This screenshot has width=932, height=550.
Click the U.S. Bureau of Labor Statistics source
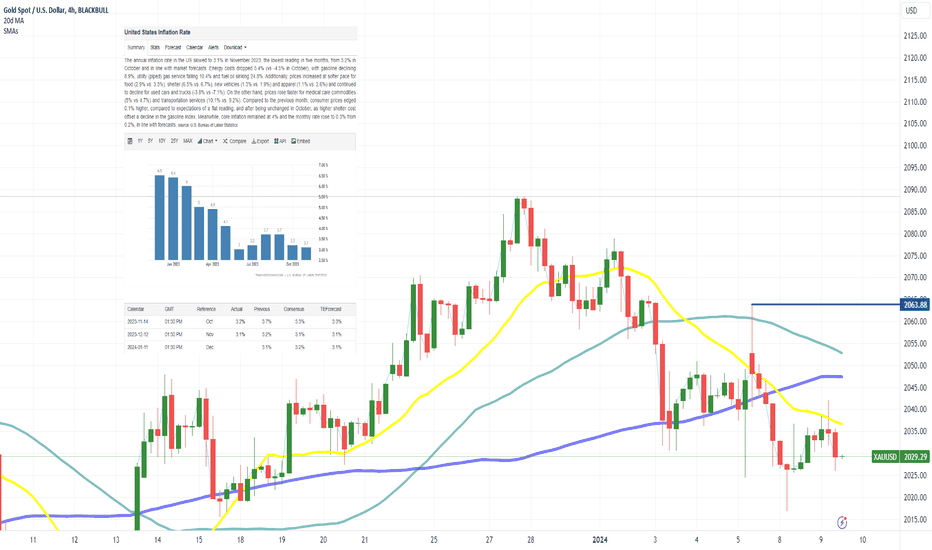coord(213,125)
